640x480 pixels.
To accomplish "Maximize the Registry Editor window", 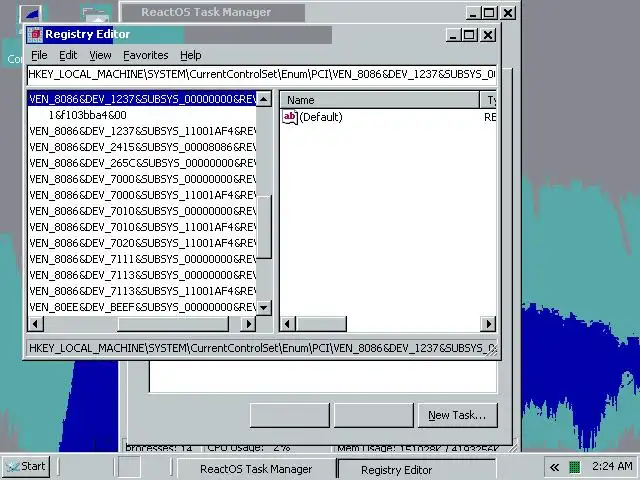I will 469,35.
